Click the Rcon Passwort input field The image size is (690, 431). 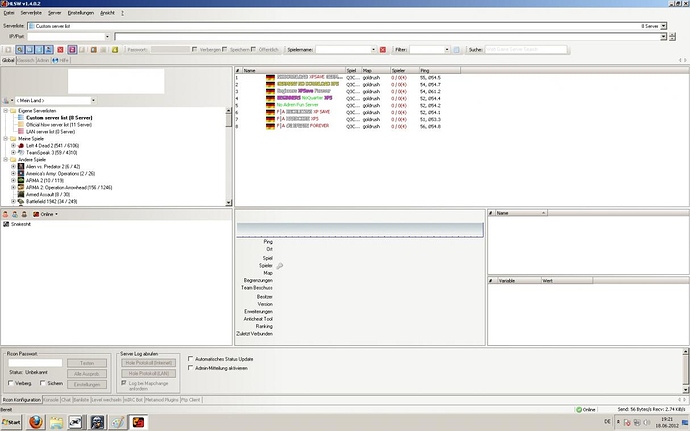coord(35,362)
